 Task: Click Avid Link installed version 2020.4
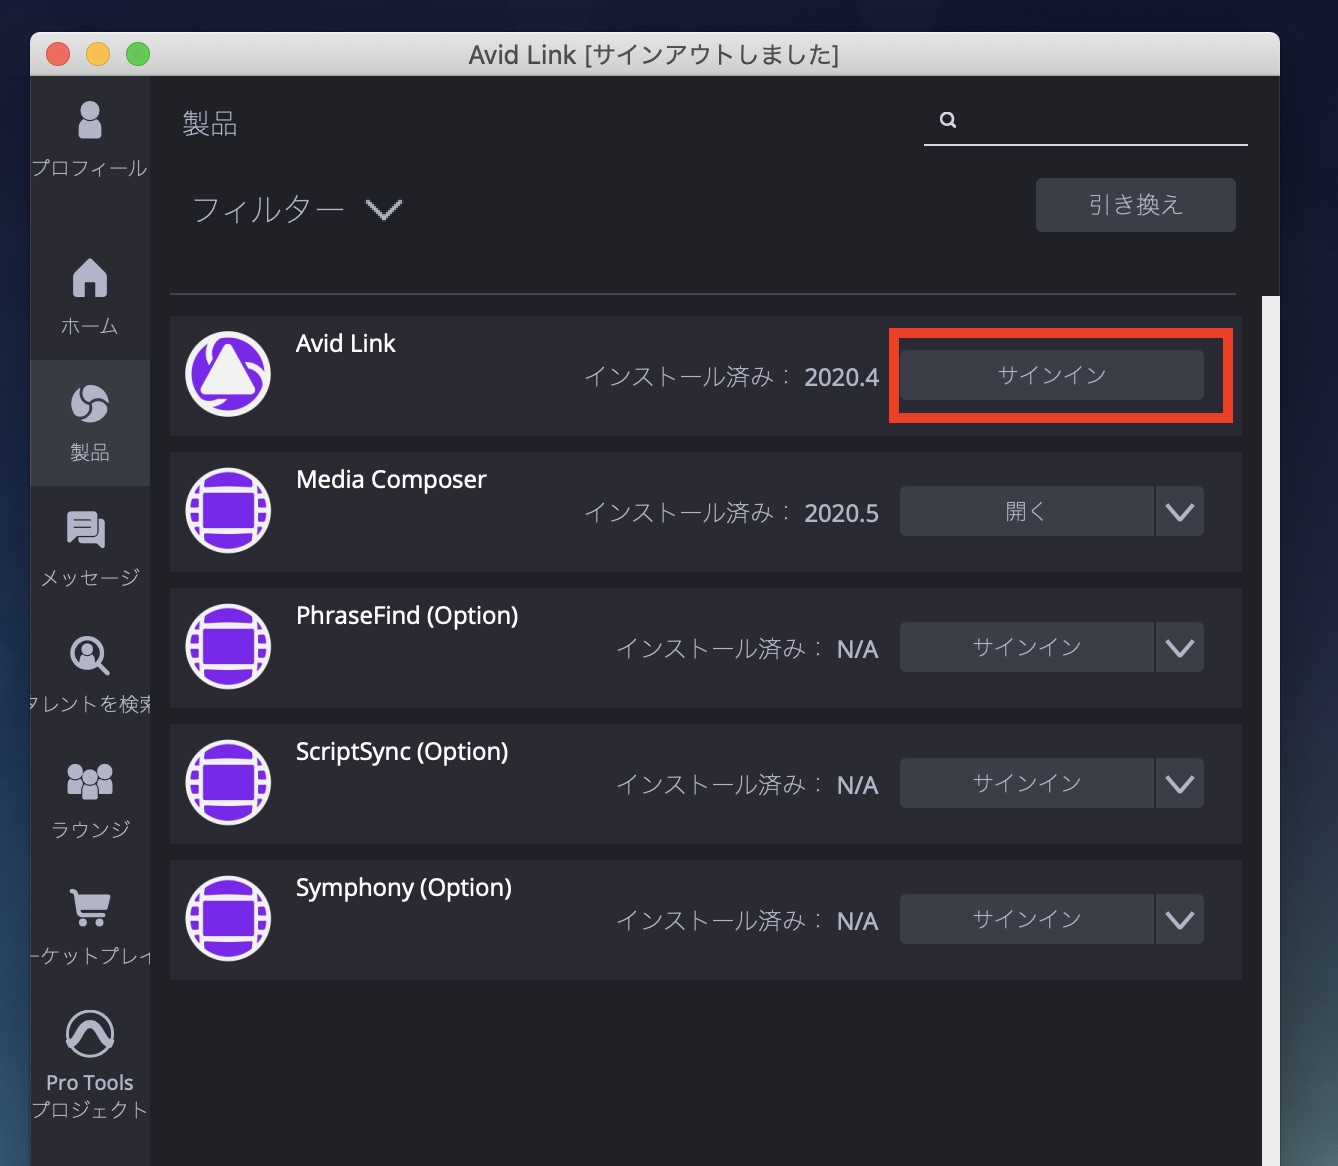pos(842,377)
